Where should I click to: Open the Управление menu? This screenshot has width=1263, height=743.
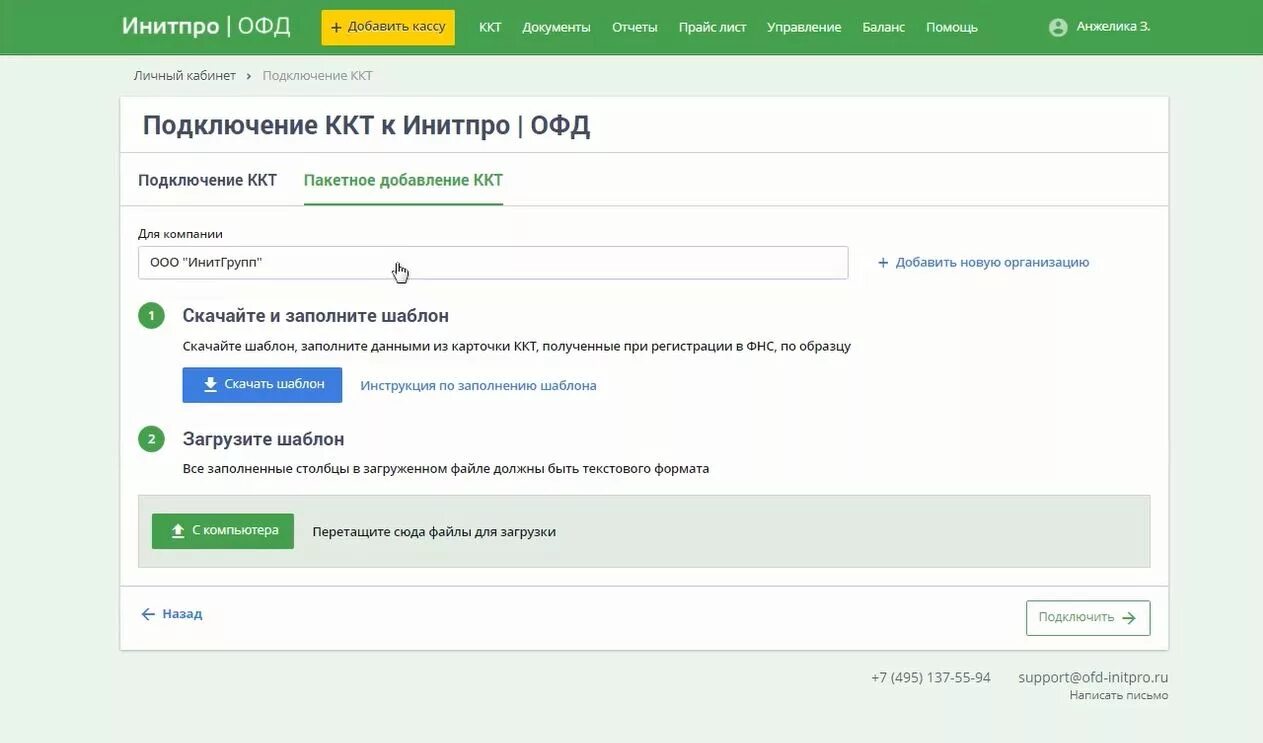(804, 27)
